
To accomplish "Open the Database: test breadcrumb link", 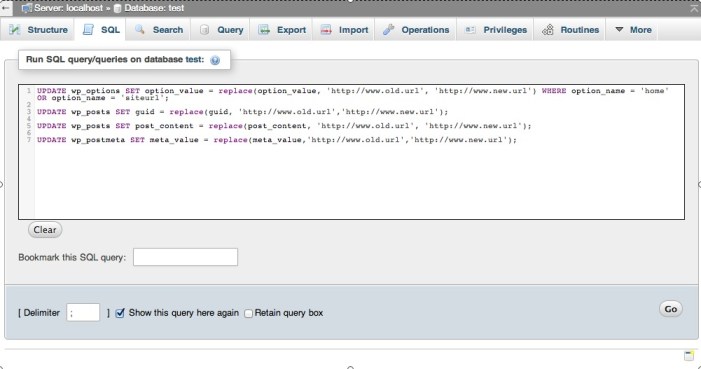I will tap(154, 8).
